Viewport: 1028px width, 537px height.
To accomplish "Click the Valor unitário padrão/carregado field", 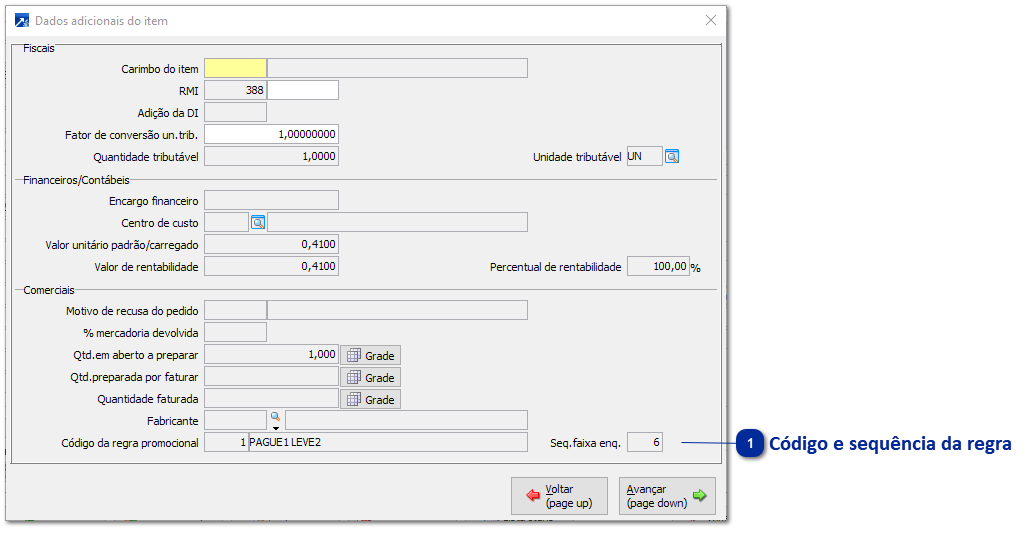I will [271, 245].
